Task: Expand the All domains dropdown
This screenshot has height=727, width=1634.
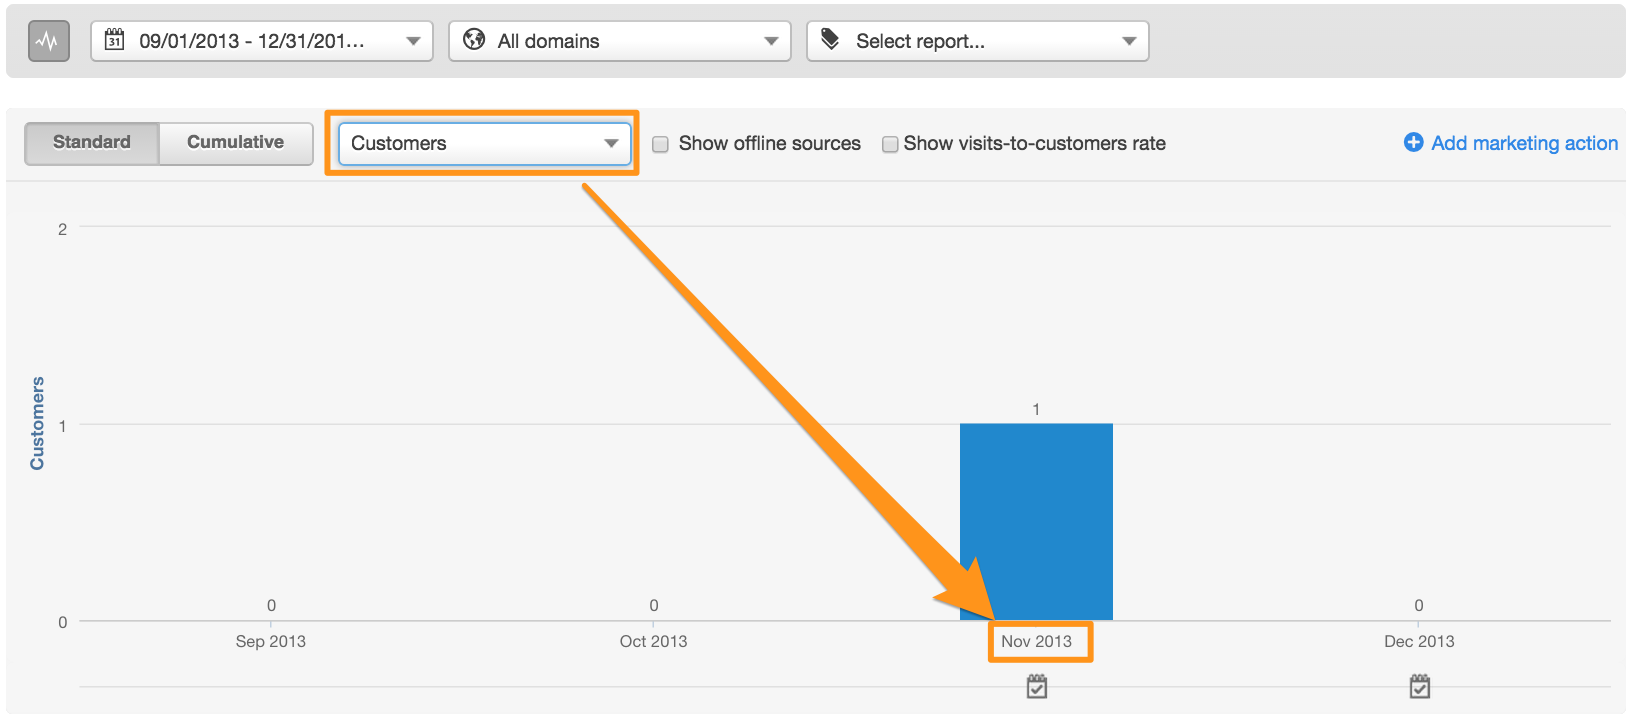Action: click(620, 41)
